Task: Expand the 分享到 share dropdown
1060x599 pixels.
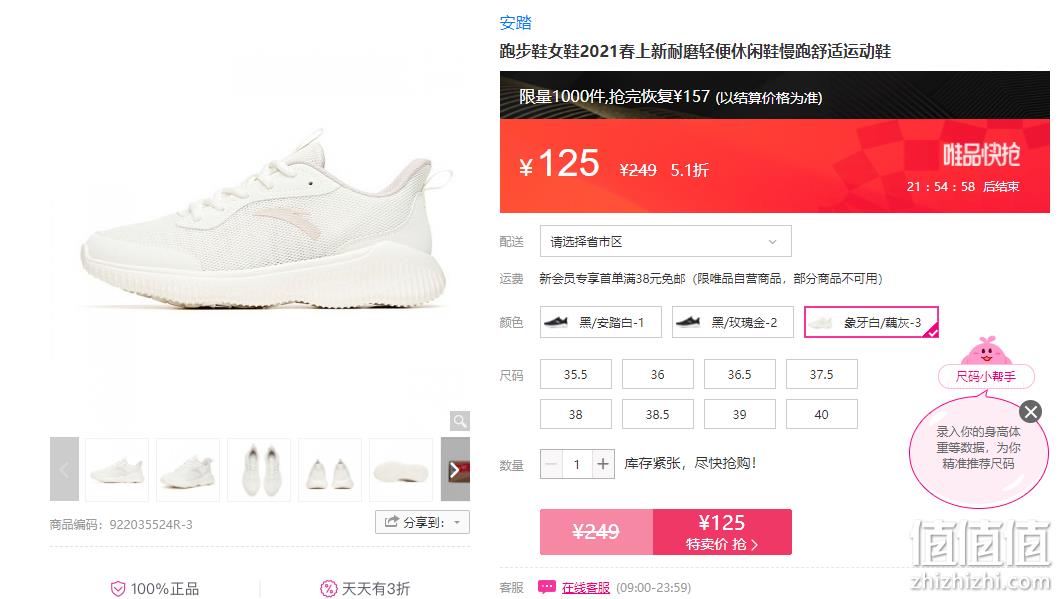Action: tap(422, 522)
